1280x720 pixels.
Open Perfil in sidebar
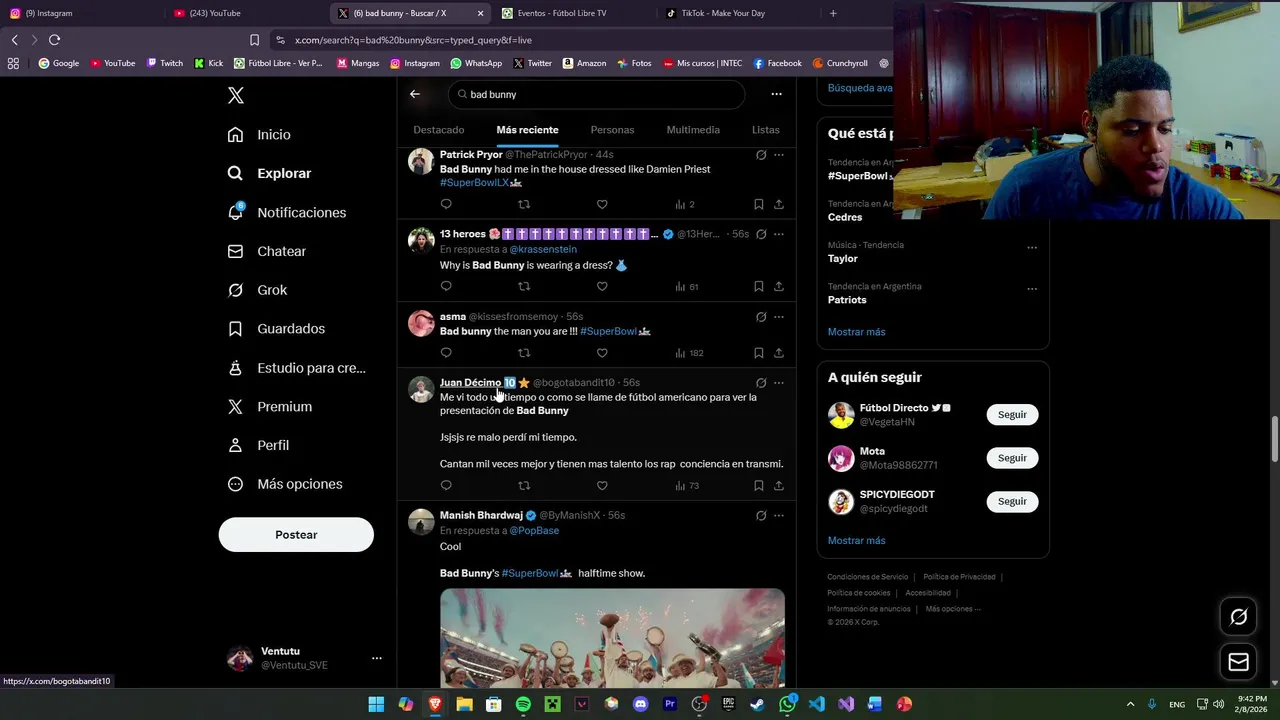[258, 445]
